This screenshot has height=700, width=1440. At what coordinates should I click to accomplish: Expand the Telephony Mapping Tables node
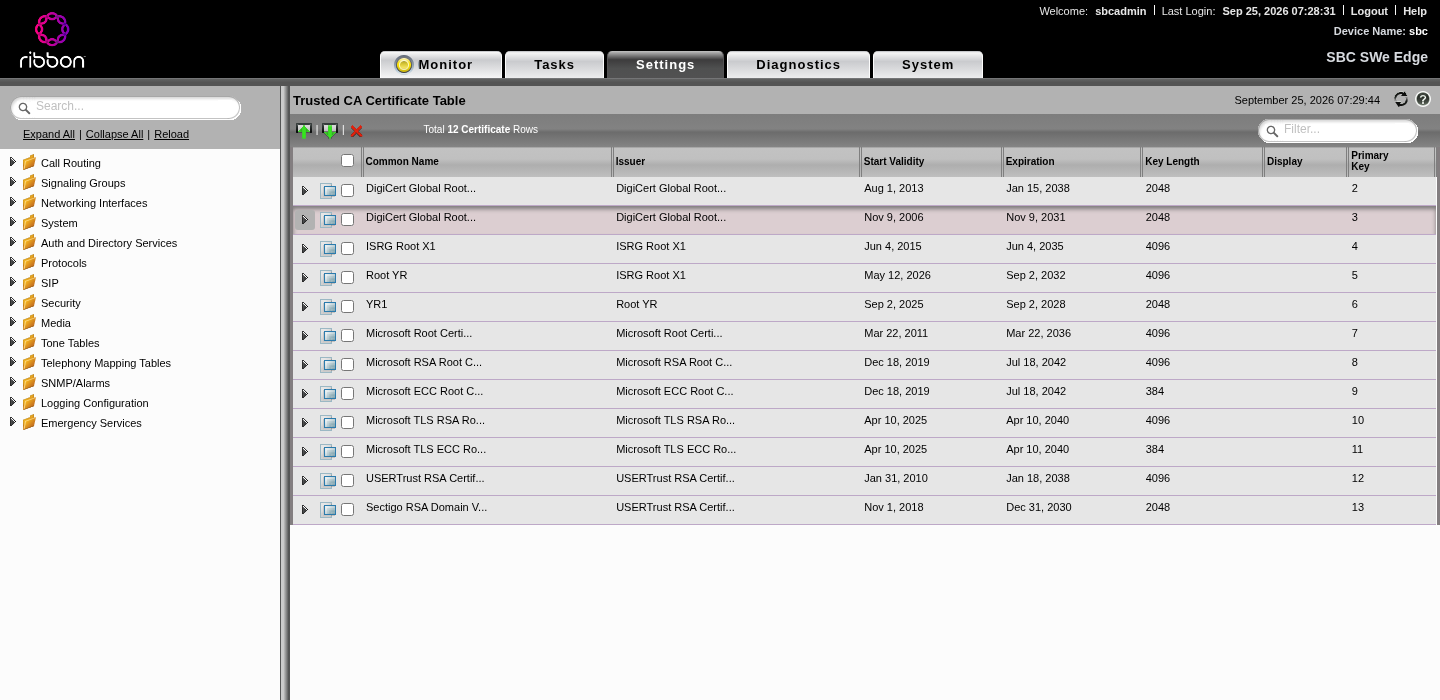[x=12, y=362]
